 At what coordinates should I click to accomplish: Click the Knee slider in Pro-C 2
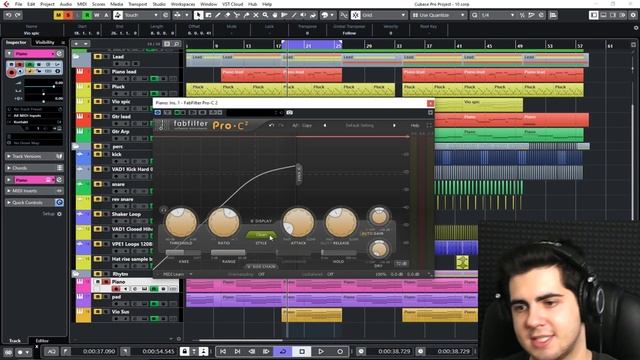(x=183, y=253)
